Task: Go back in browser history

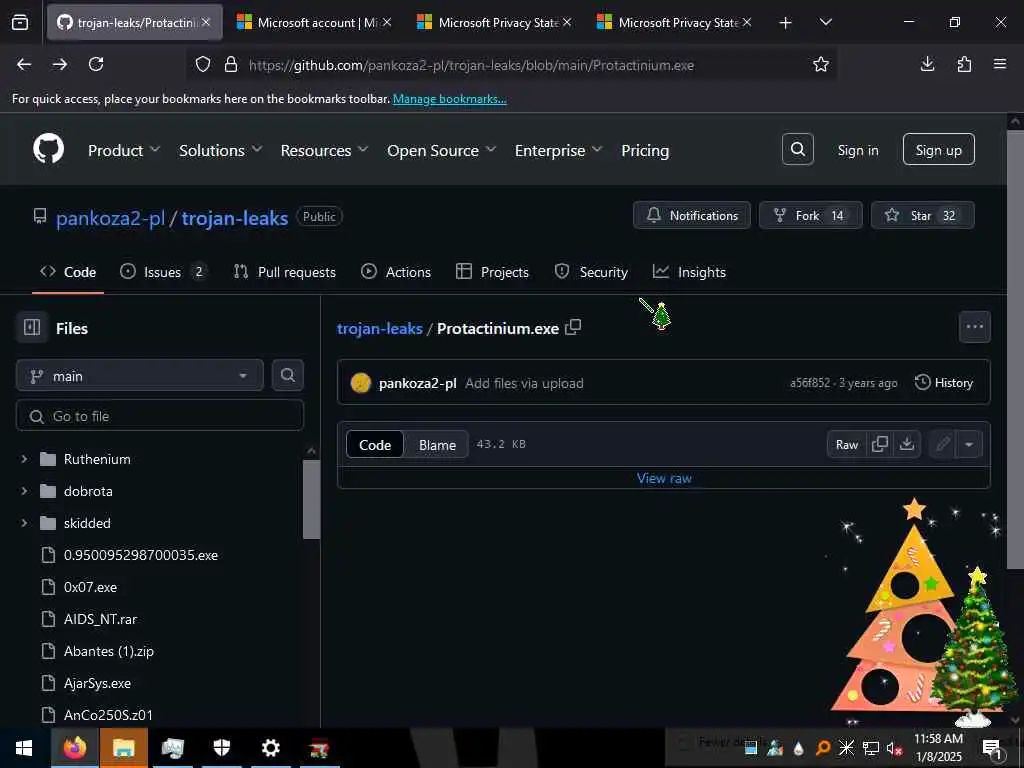Action: coord(24,64)
